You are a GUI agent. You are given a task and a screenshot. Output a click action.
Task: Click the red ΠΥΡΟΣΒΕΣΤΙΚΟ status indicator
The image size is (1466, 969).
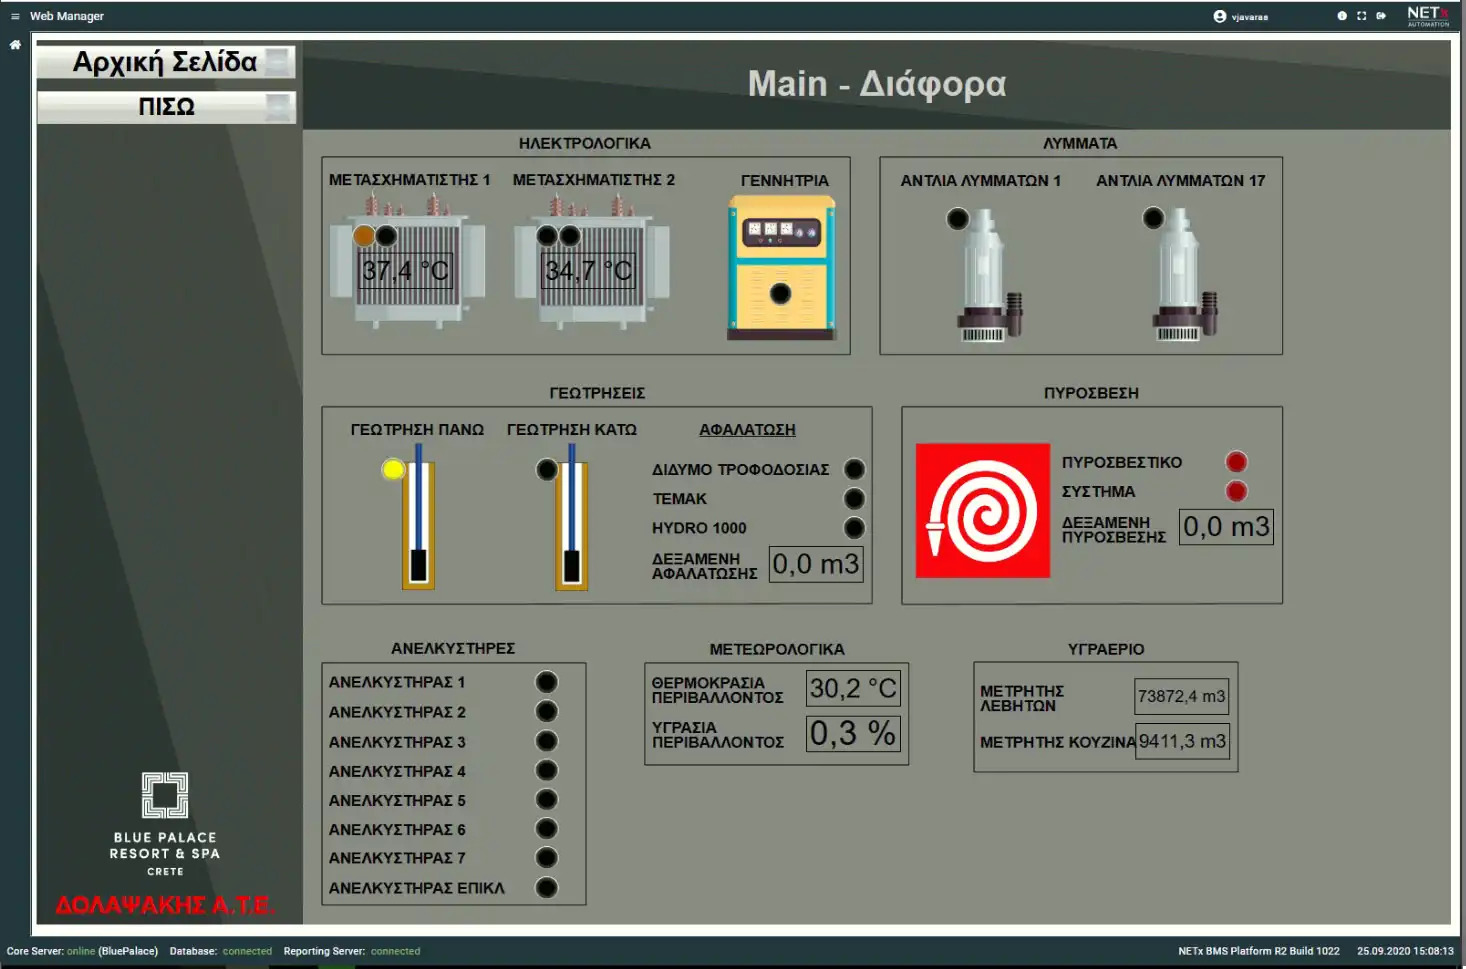tap(1237, 462)
